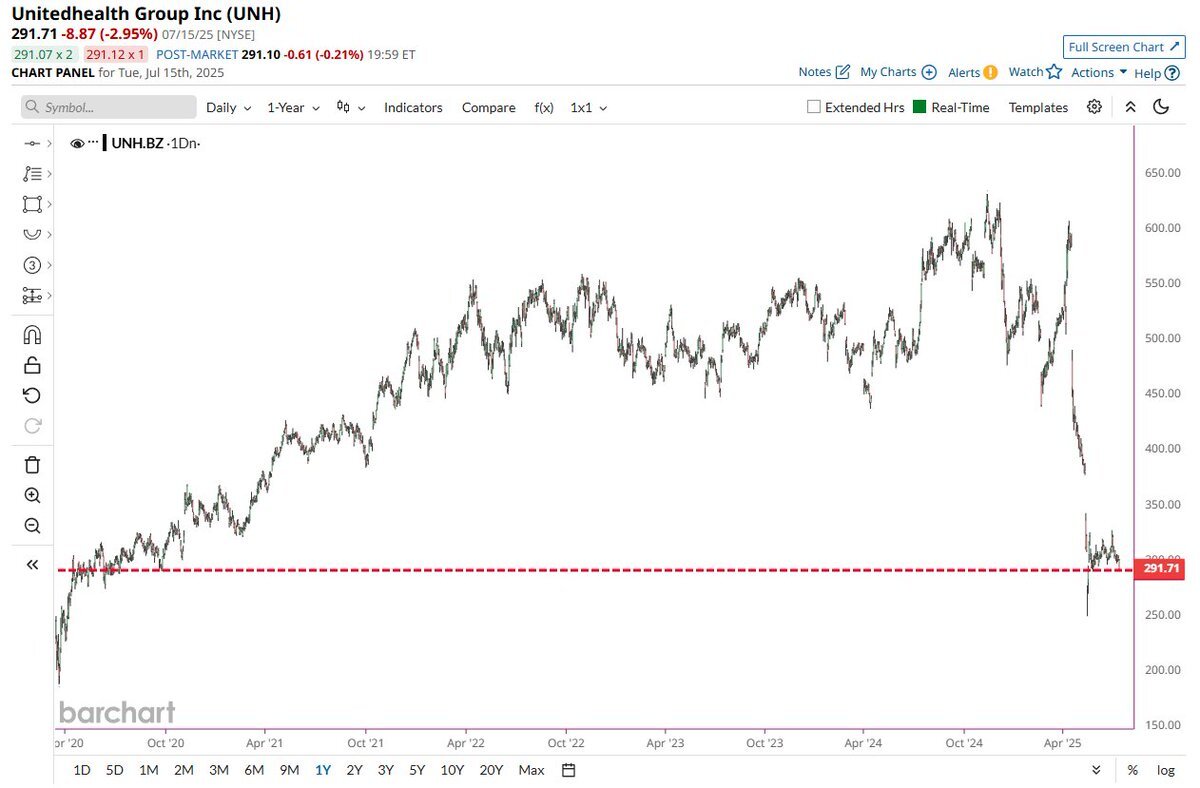Click the Watch link
The width and height of the screenshot is (1200, 788).
(1026, 72)
